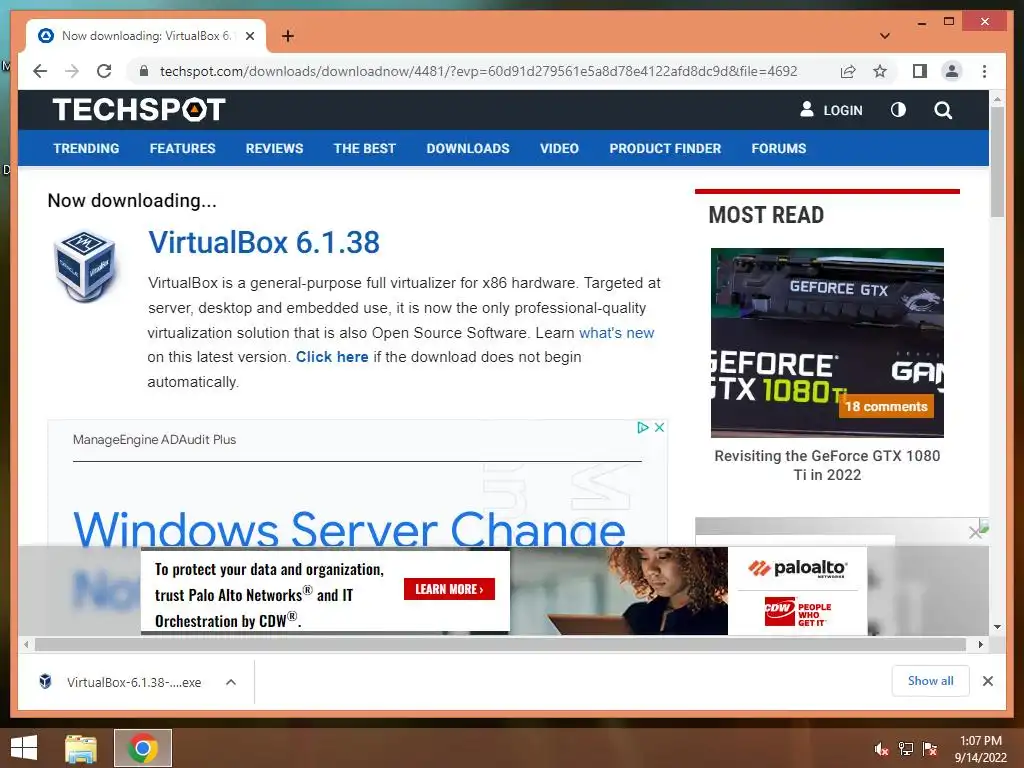The width and height of the screenshot is (1024, 768).
Task: Click the muted volume tray icon
Action: click(881, 748)
